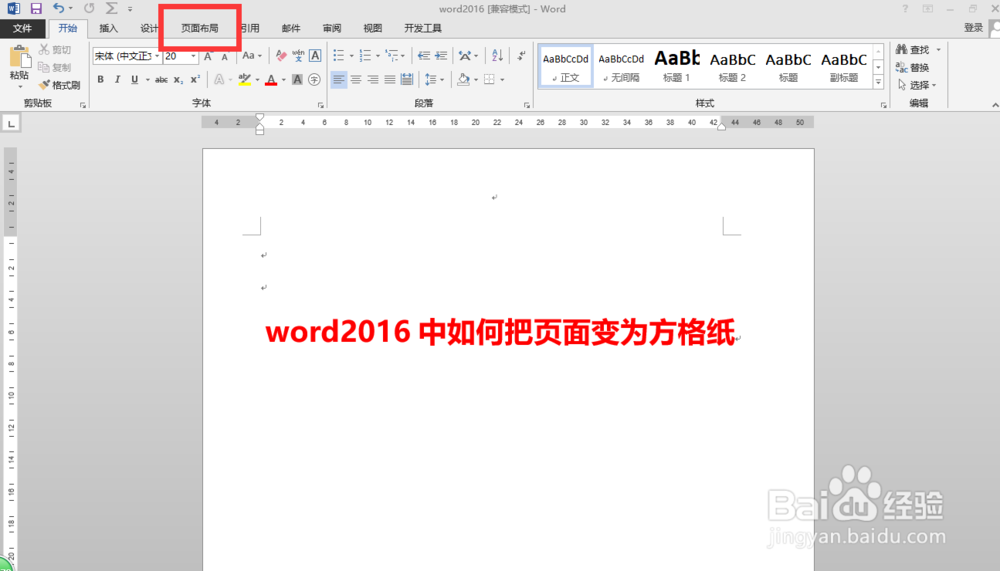This screenshot has height=571, width=1000.
Task: Click the Format Painter (格式刷) button
Action: pos(59,85)
